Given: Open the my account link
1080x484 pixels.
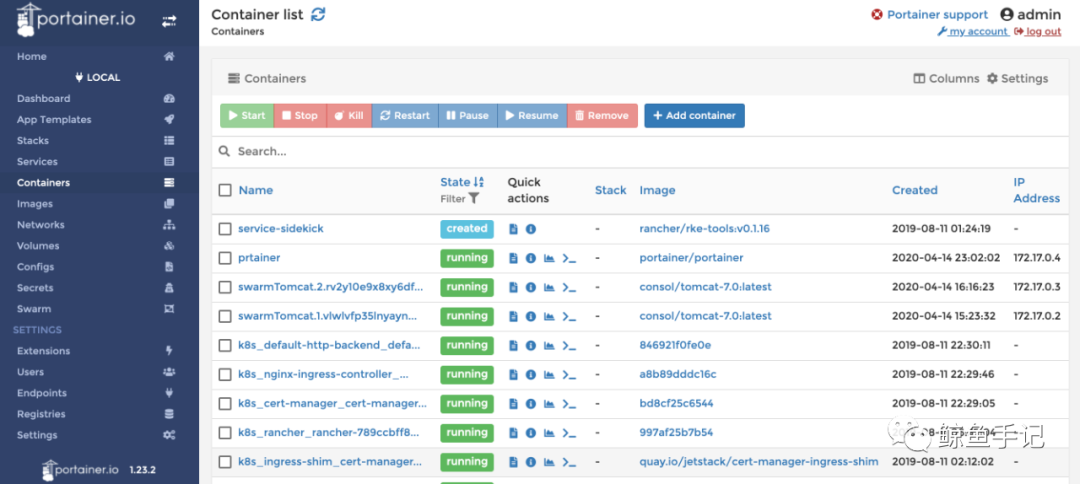Looking at the screenshot, I should tap(973, 32).
